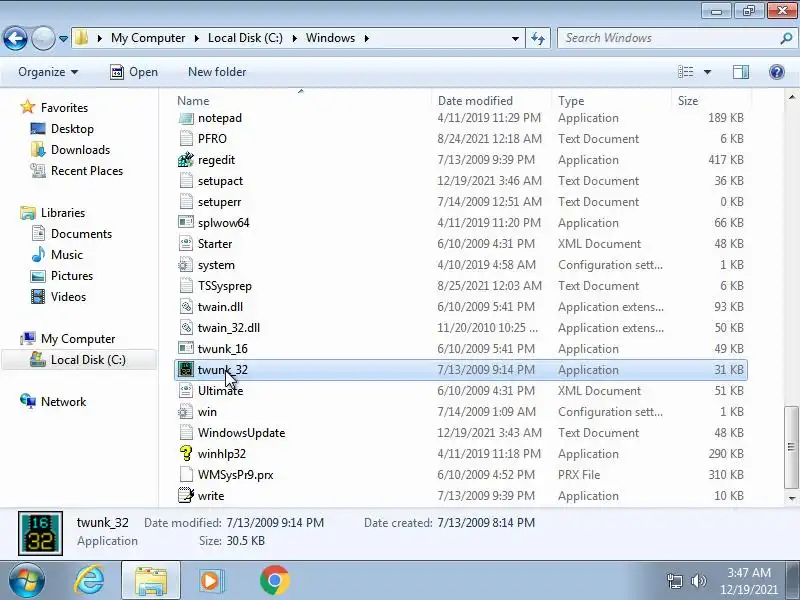Select My Computer in the address breadcrumb
800x600 pixels.
pos(148,38)
